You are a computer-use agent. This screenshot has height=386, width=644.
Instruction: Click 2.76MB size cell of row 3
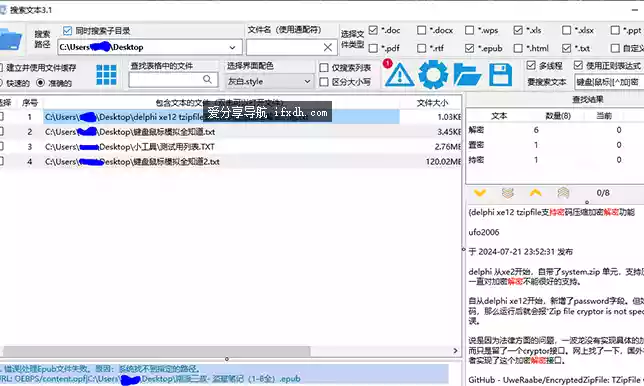click(x=448, y=147)
